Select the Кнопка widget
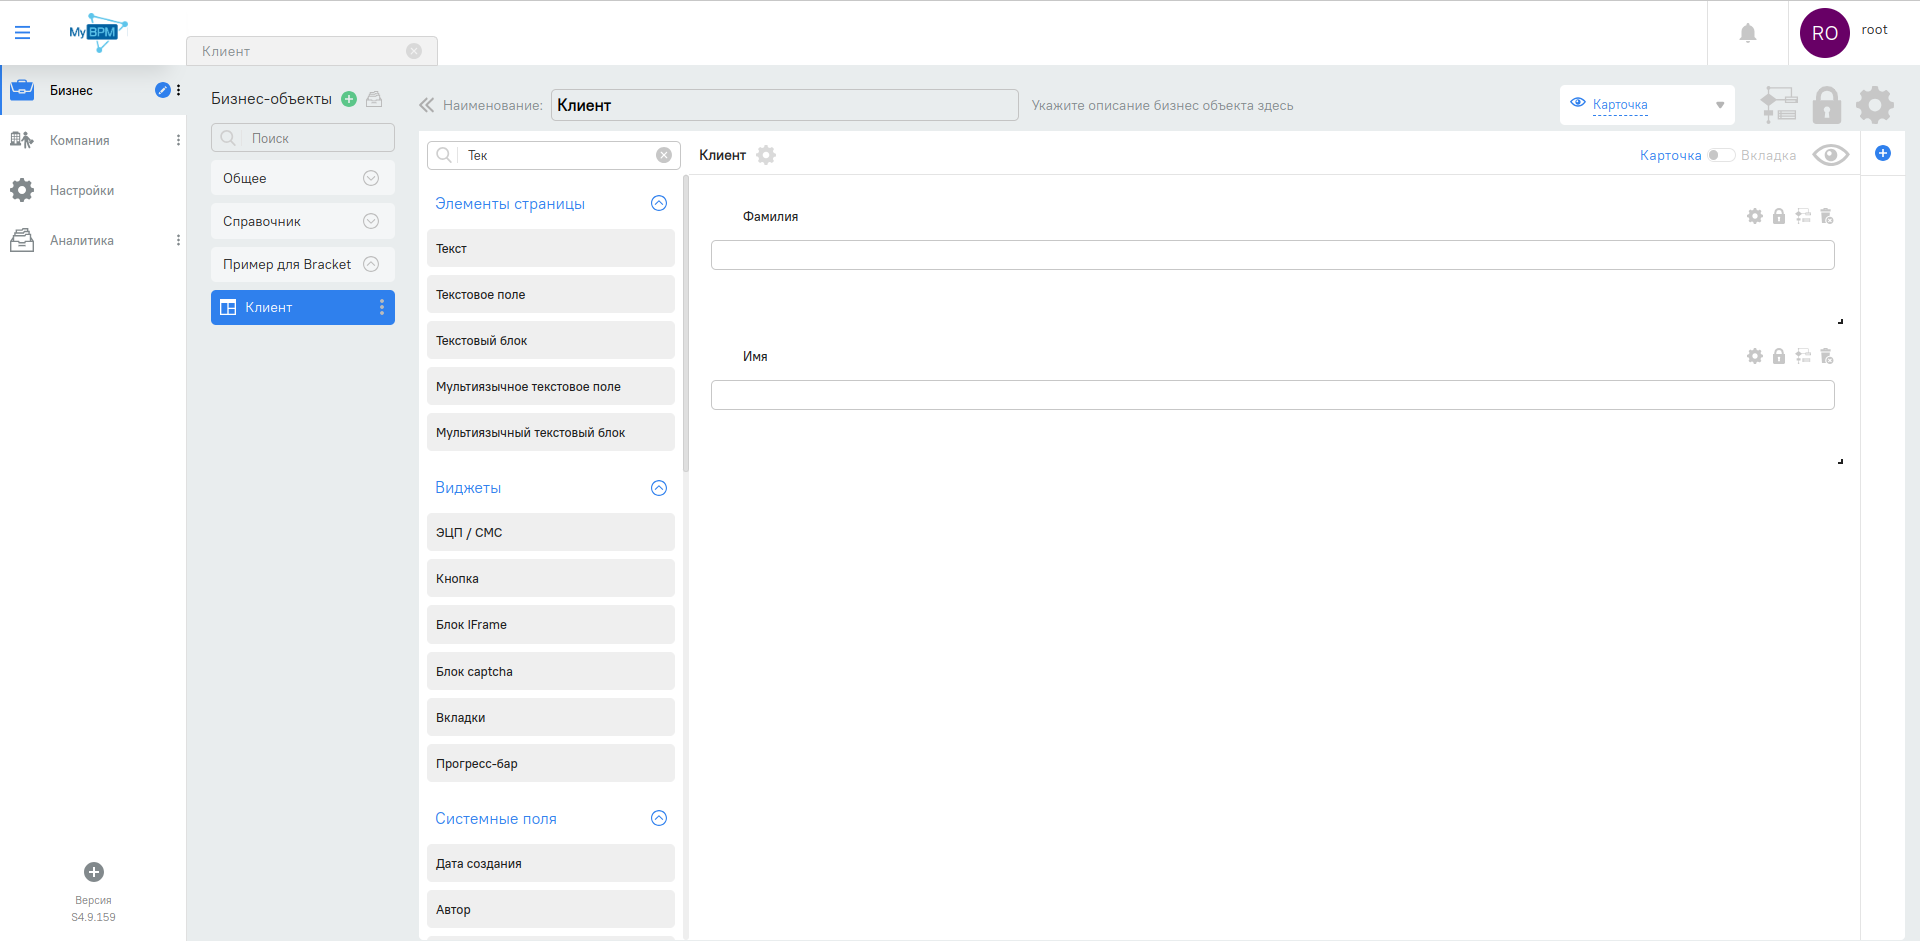Screen dimensions: 1920x941 pyautogui.click(x=550, y=579)
